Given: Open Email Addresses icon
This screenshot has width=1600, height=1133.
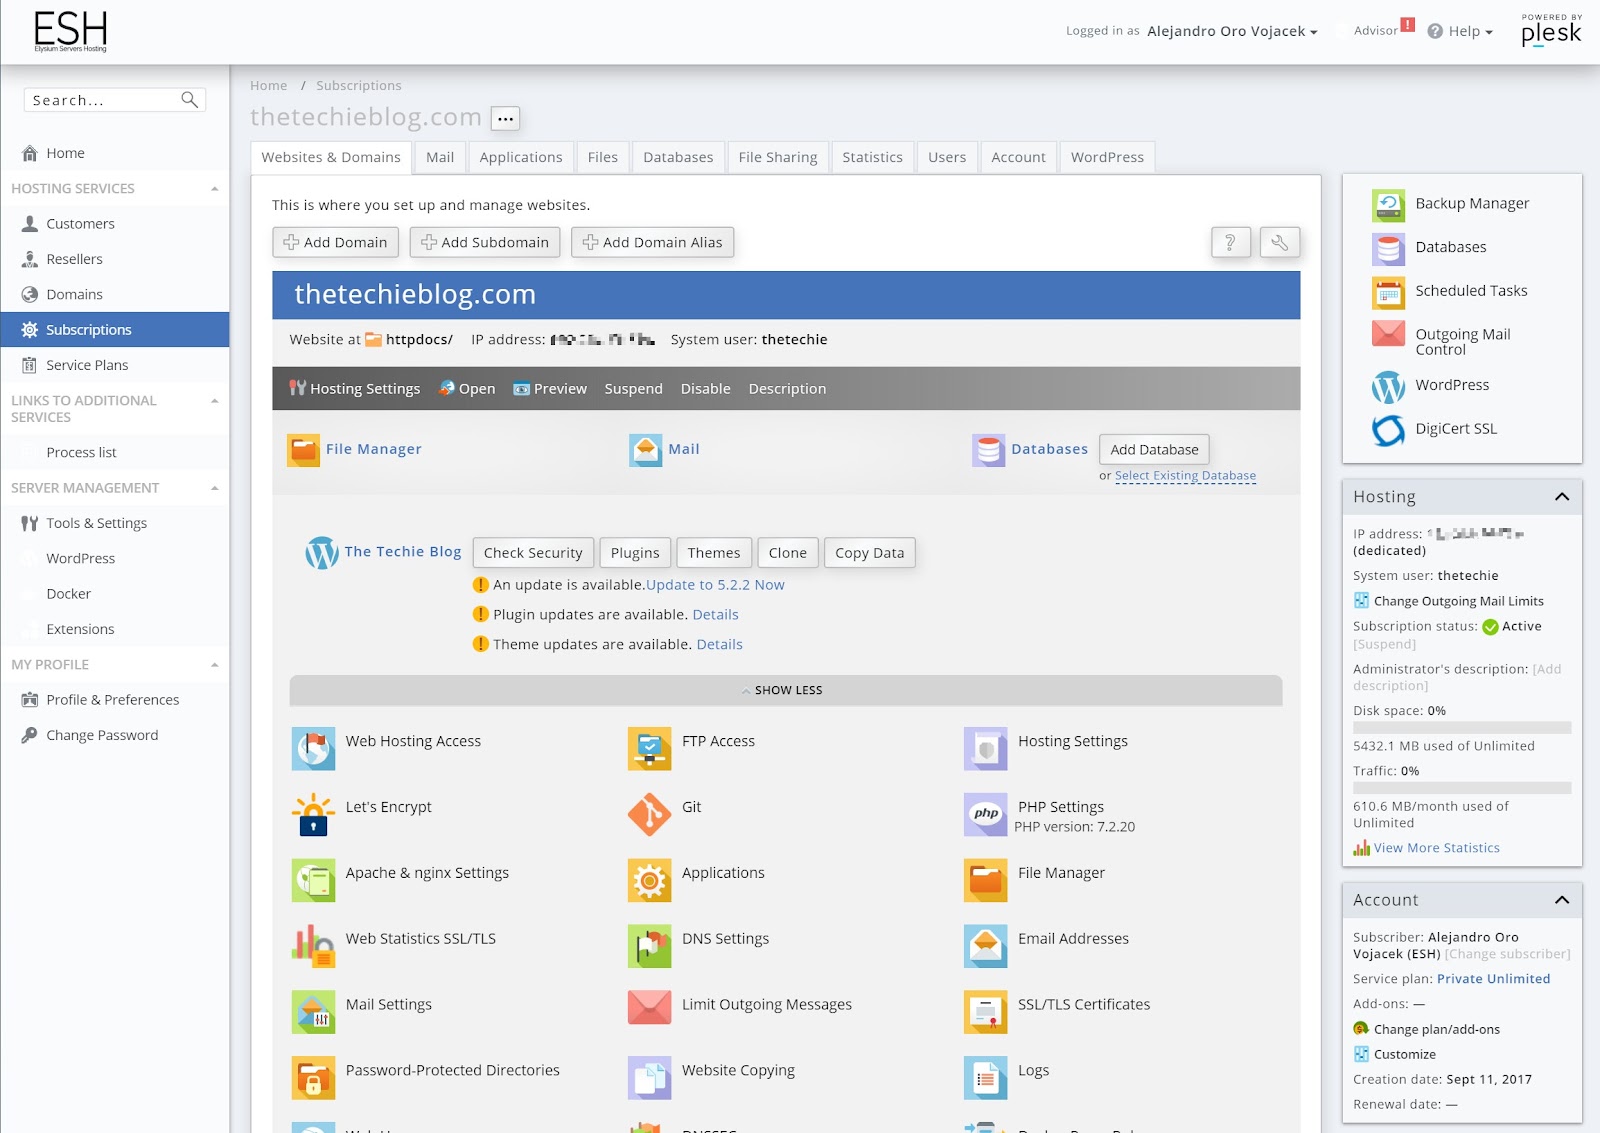Looking at the screenshot, I should coord(985,946).
